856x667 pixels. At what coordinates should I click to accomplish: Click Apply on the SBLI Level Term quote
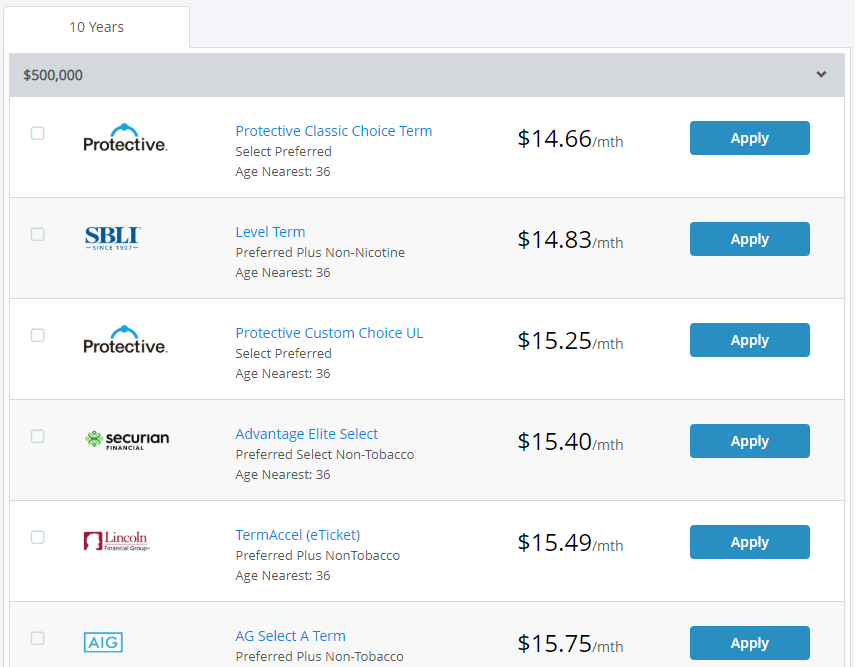click(749, 239)
